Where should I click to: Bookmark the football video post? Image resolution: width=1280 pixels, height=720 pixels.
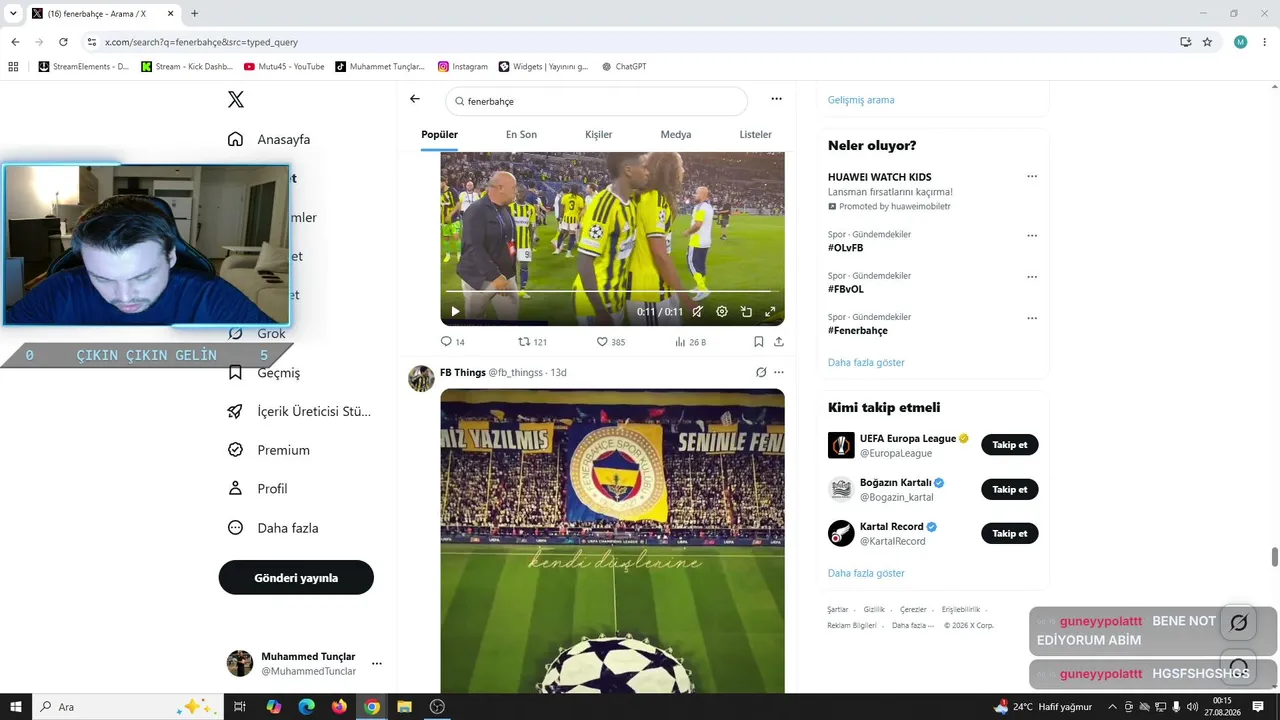coord(759,342)
